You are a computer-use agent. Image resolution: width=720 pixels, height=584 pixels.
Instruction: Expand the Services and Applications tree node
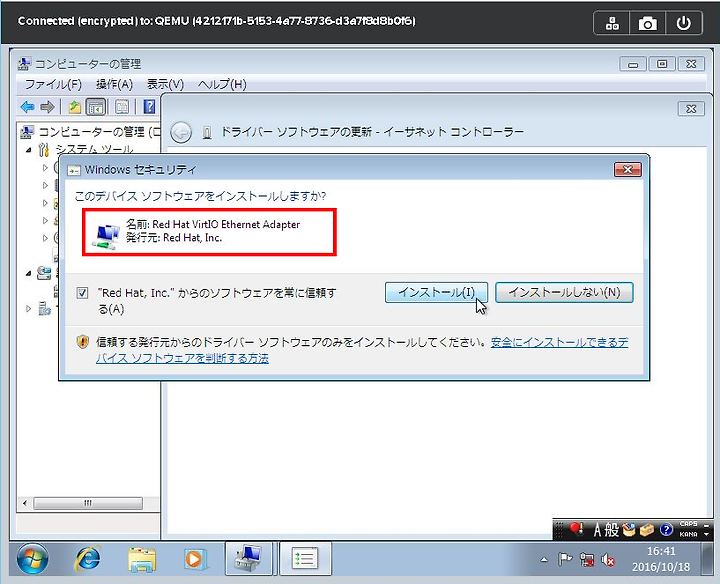28,309
